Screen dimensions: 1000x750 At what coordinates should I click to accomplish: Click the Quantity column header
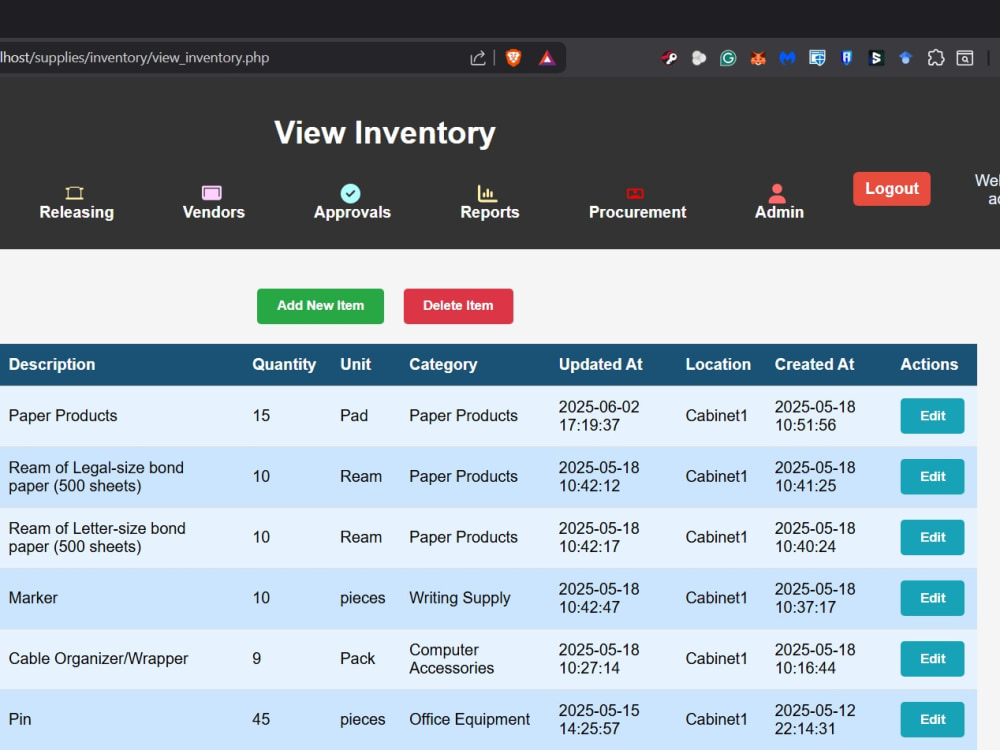(284, 364)
